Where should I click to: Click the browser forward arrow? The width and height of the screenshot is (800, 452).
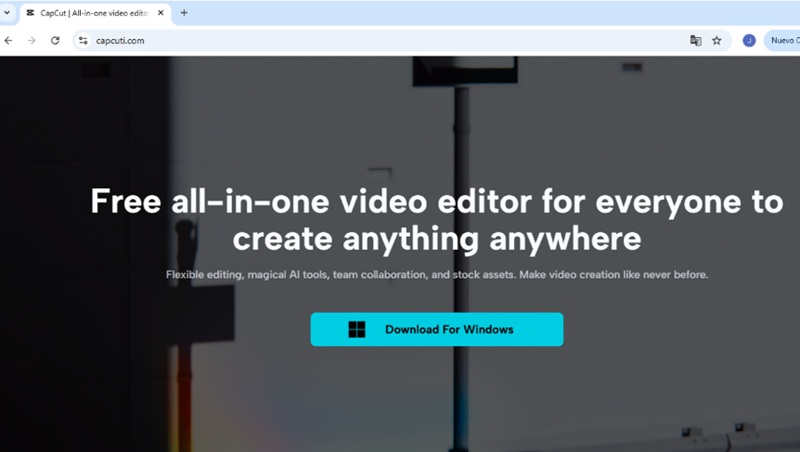pyautogui.click(x=32, y=40)
